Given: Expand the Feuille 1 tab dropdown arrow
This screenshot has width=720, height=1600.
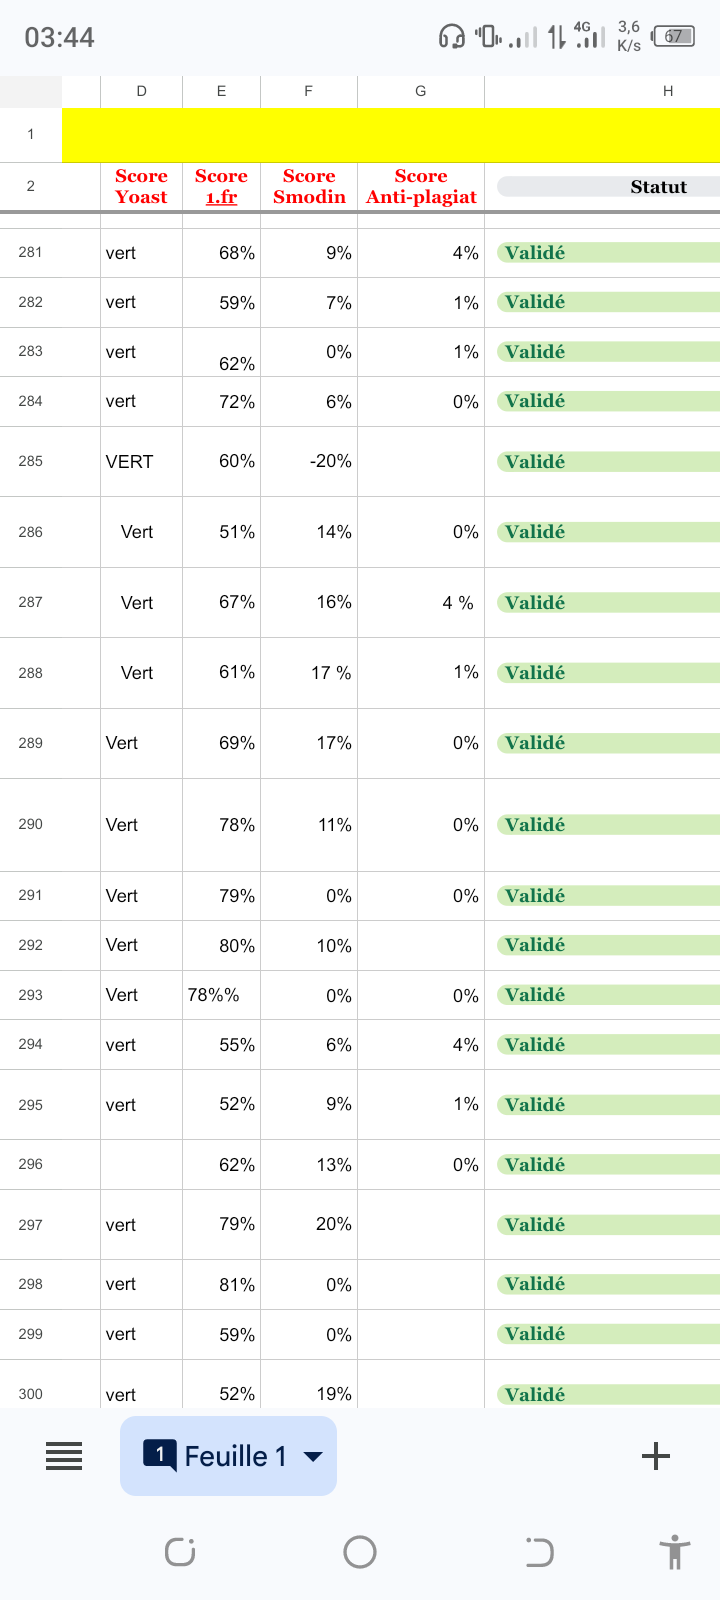Looking at the screenshot, I should tap(313, 1456).
